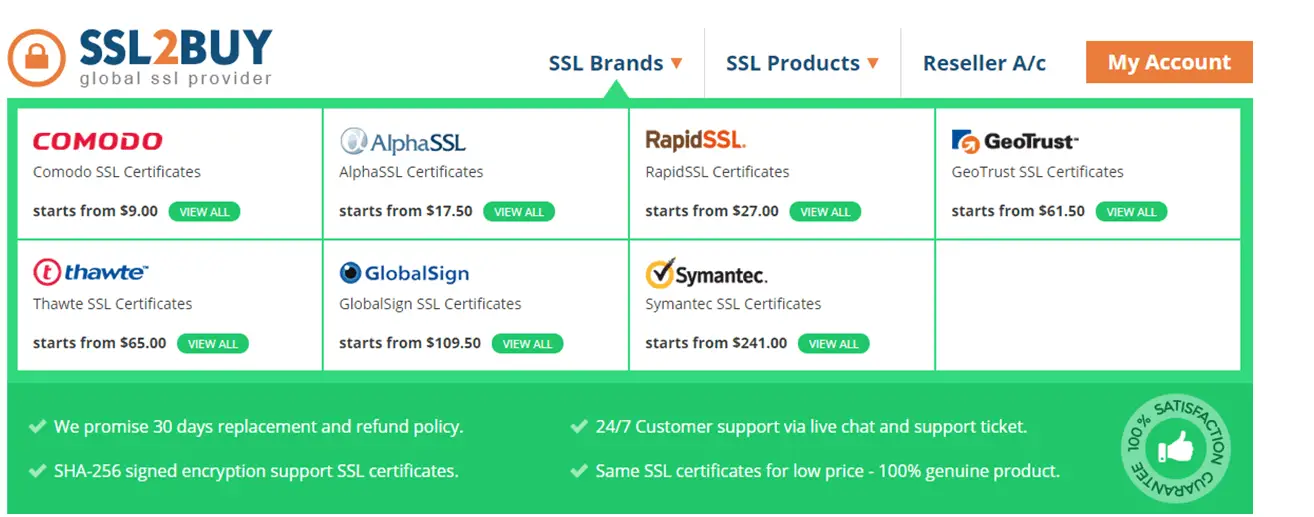Image resolution: width=1314 pixels, height=517 pixels.
Task: Click the 'Thawte SSL Certificates' text
Action: pos(112,304)
